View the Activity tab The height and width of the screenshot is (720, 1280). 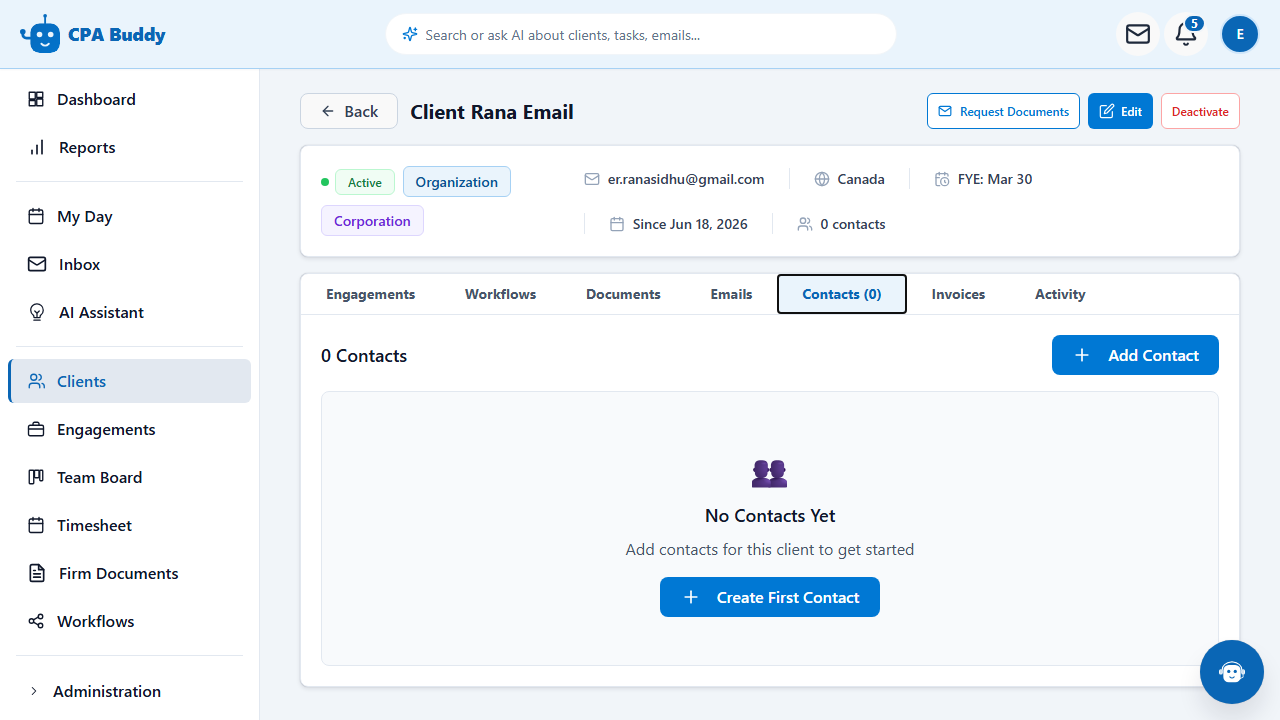click(x=1060, y=294)
